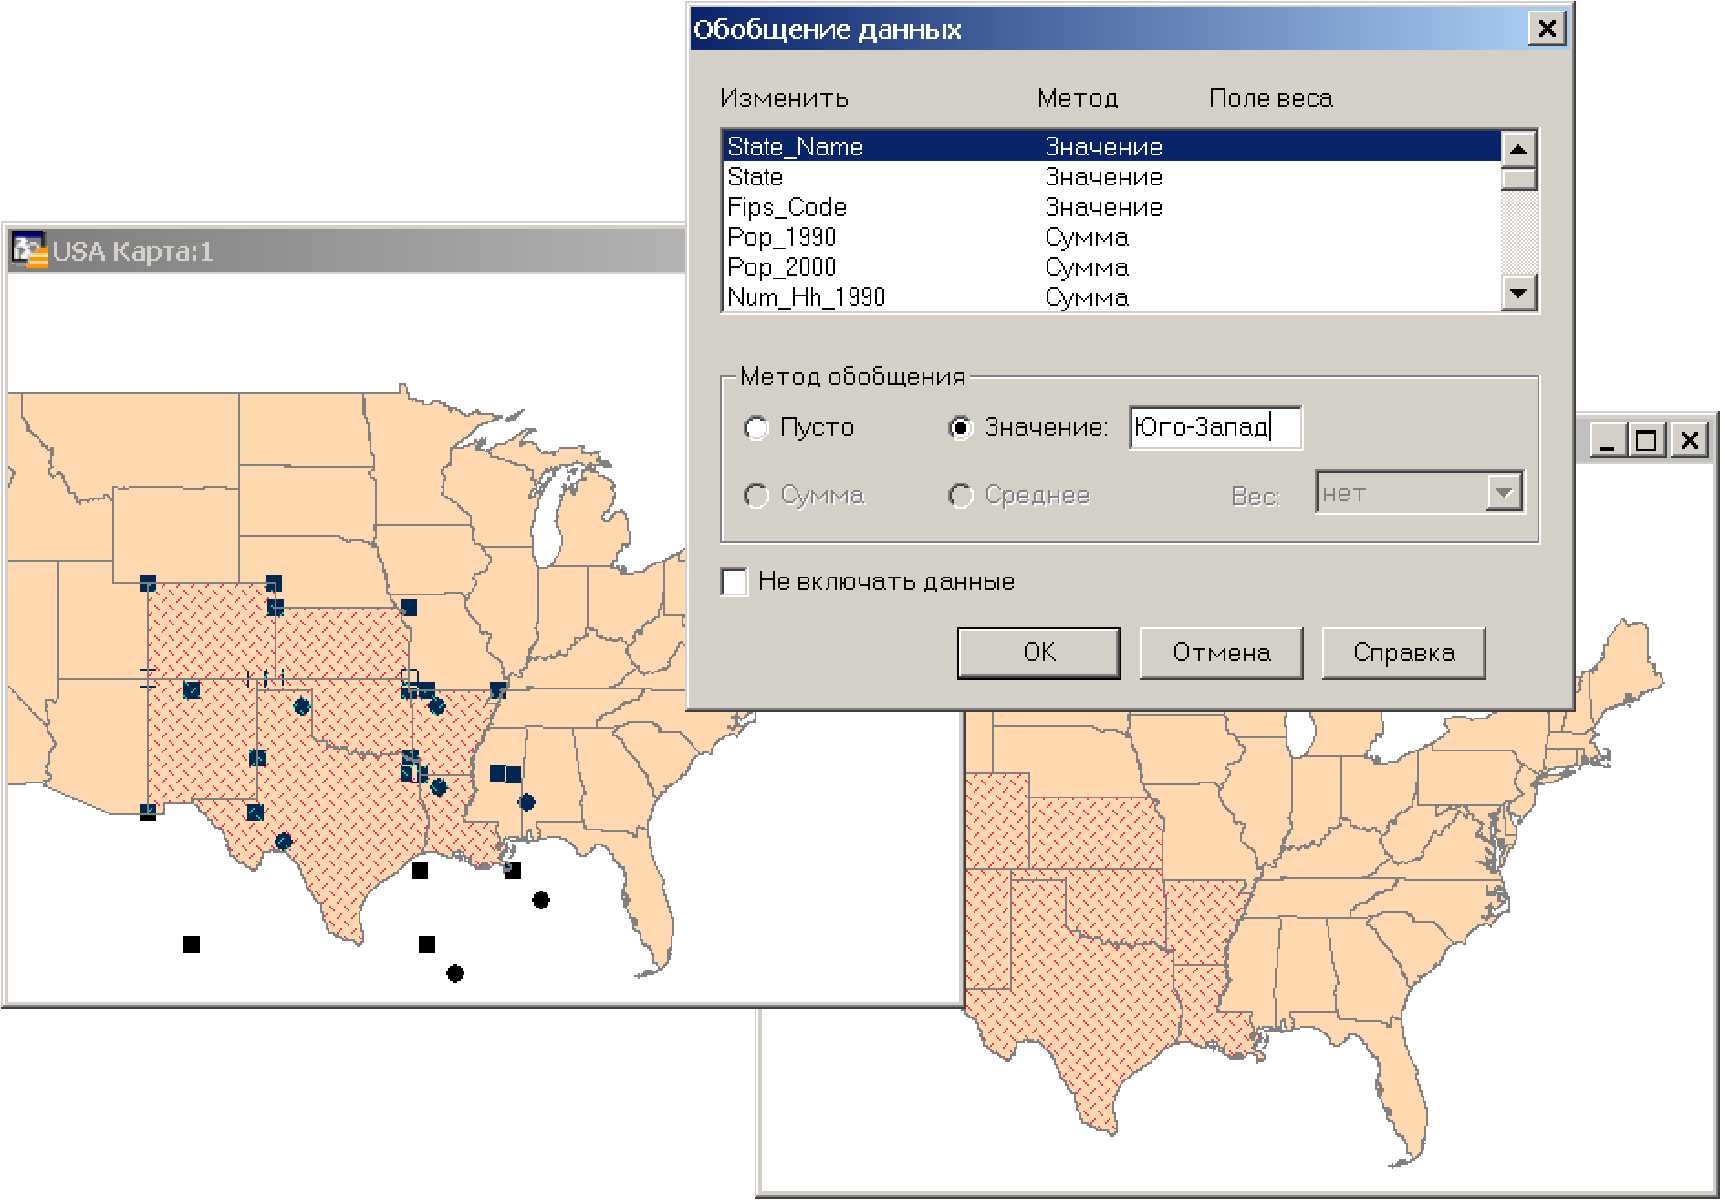Click the Юго-Запад value text field
This screenshot has width=1722, height=1202.
(x=1214, y=428)
